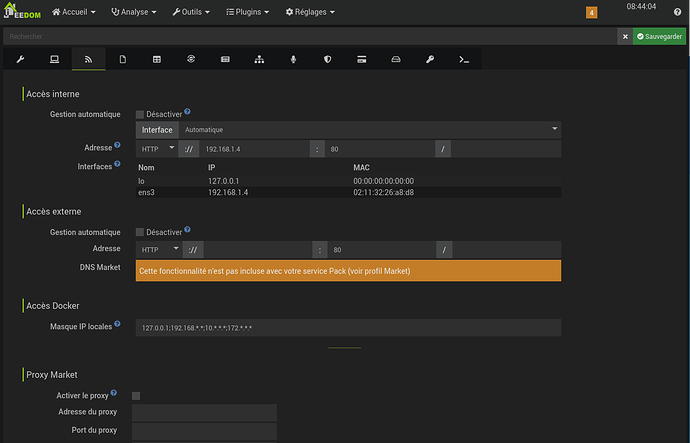Open the external address HTTP protocol dropdown
The height and width of the screenshot is (443, 690).
[157, 249]
